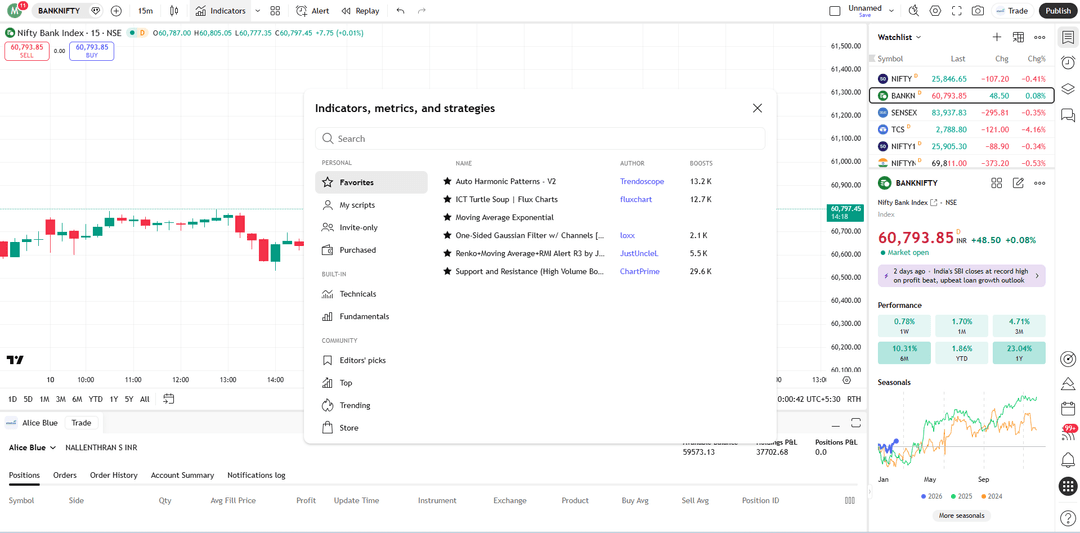1080x533 pixels.
Task: Open the Alice Blue account dropdown
Action: tap(32, 447)
